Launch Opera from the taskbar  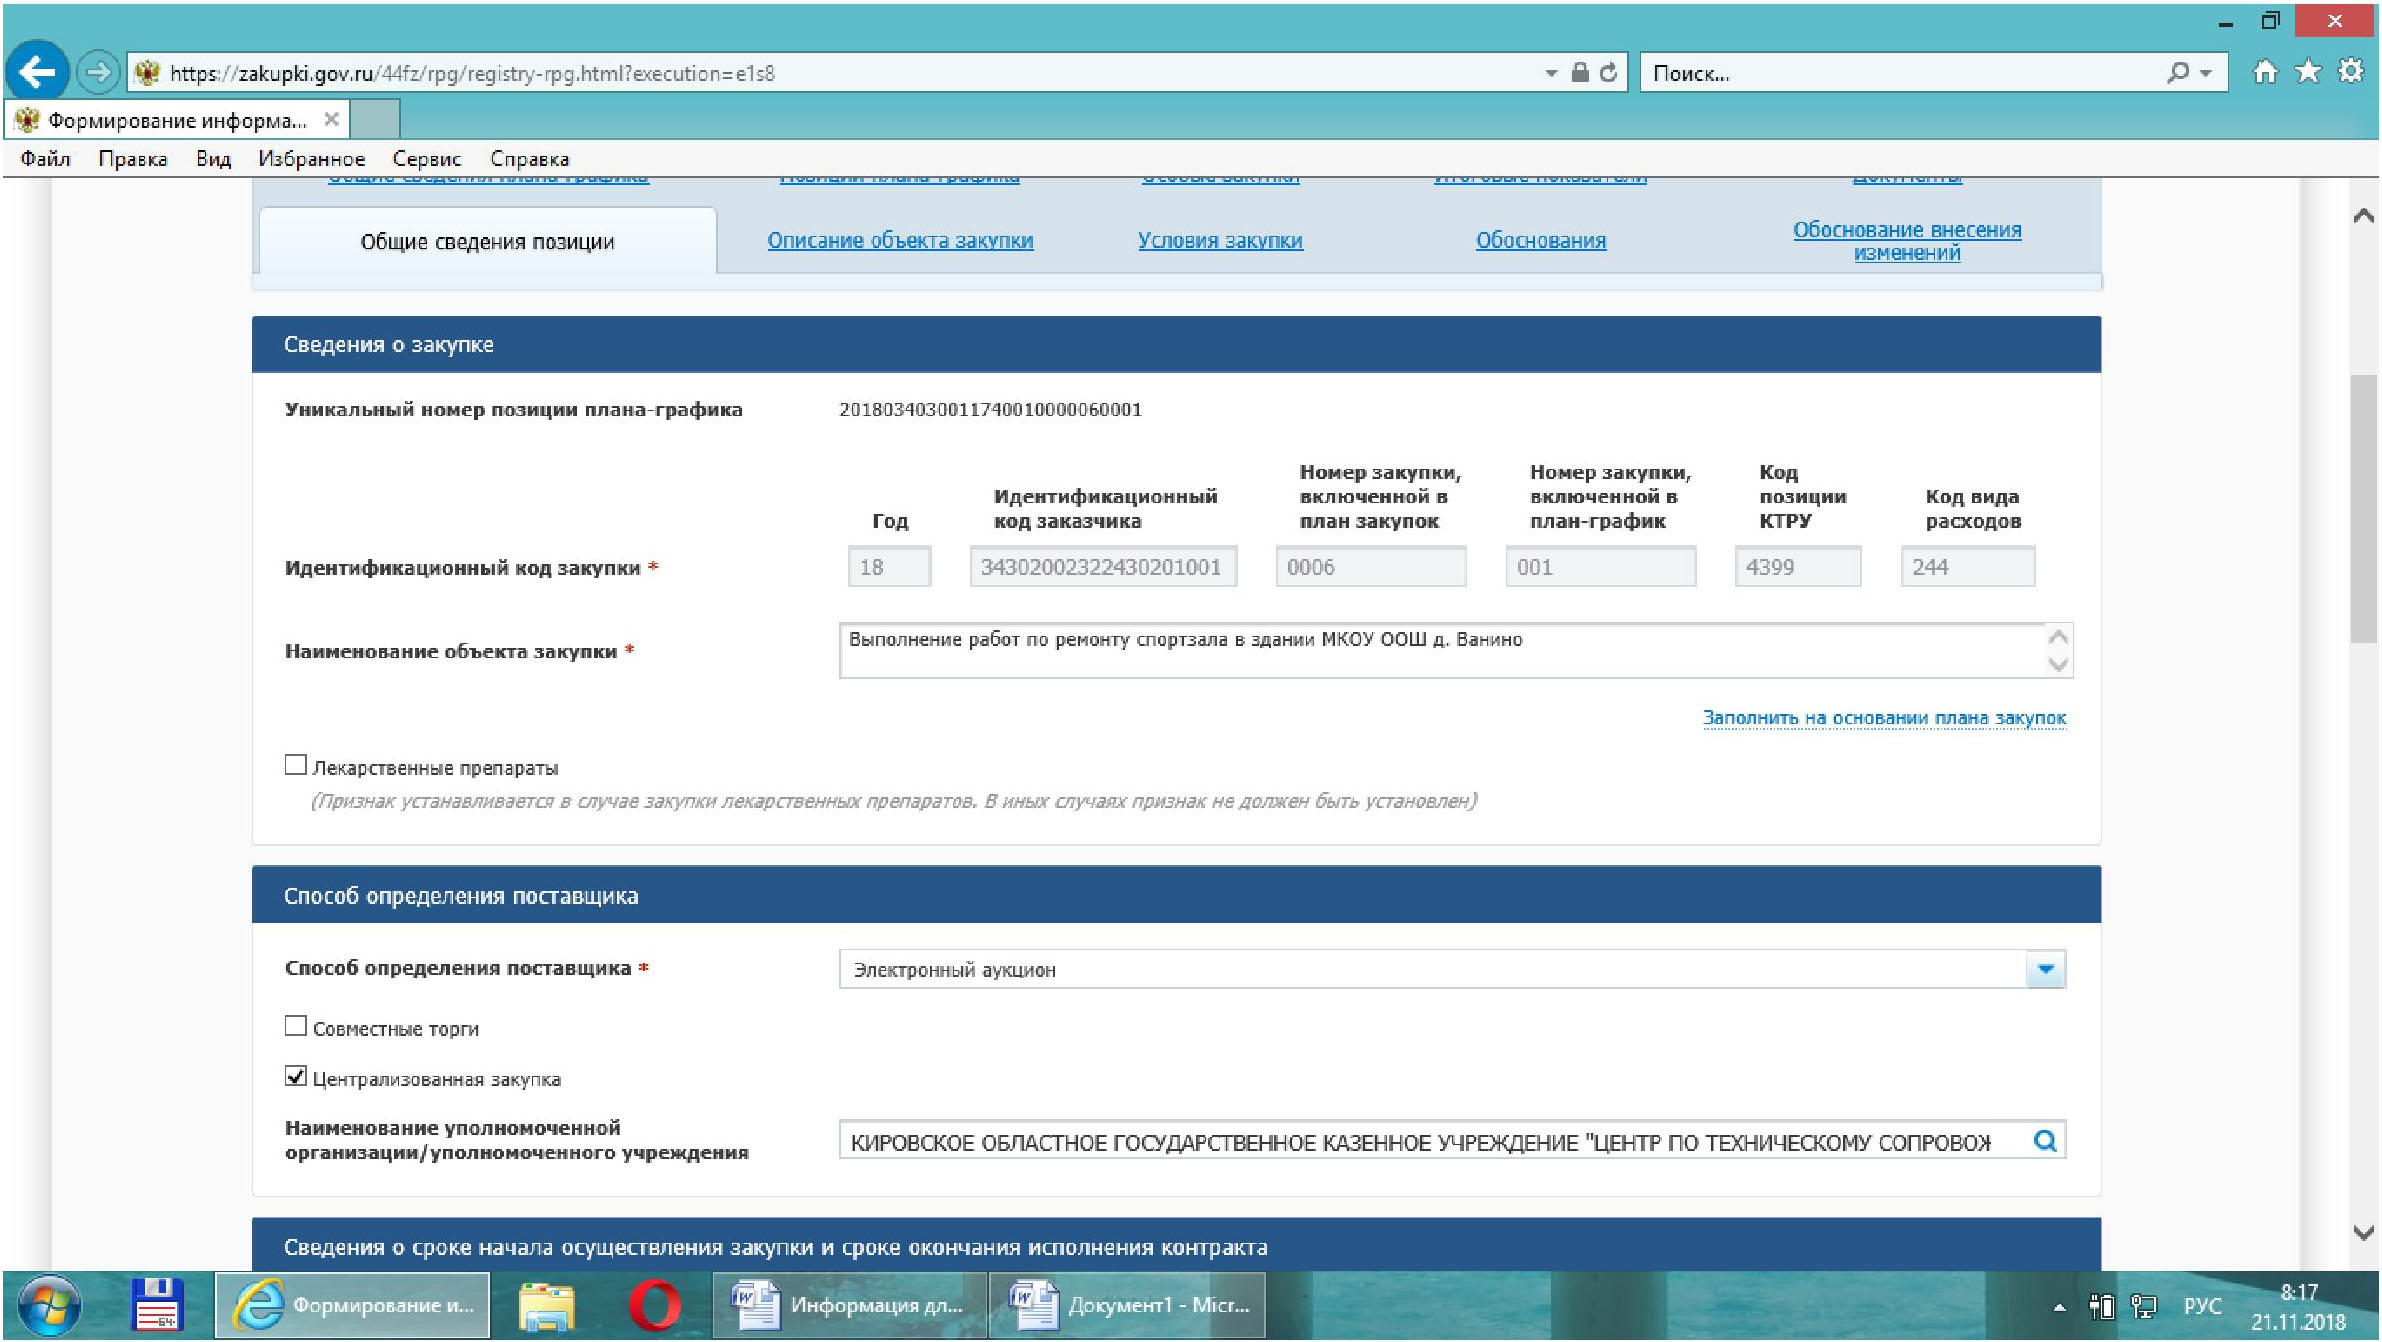[654, 1305]
